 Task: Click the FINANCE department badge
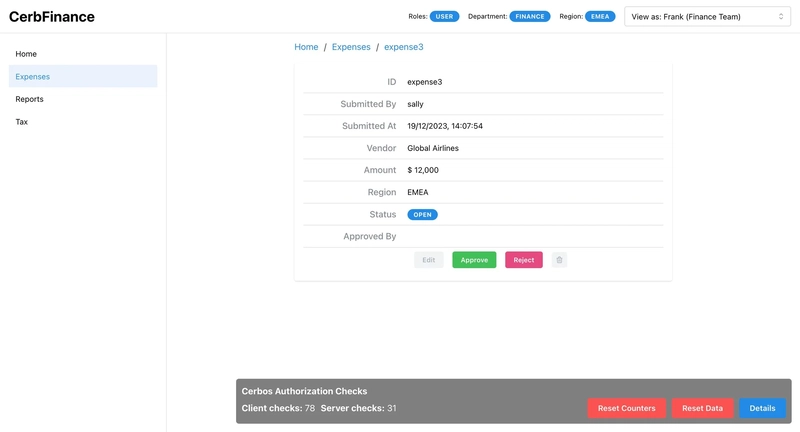pos(530,16)
